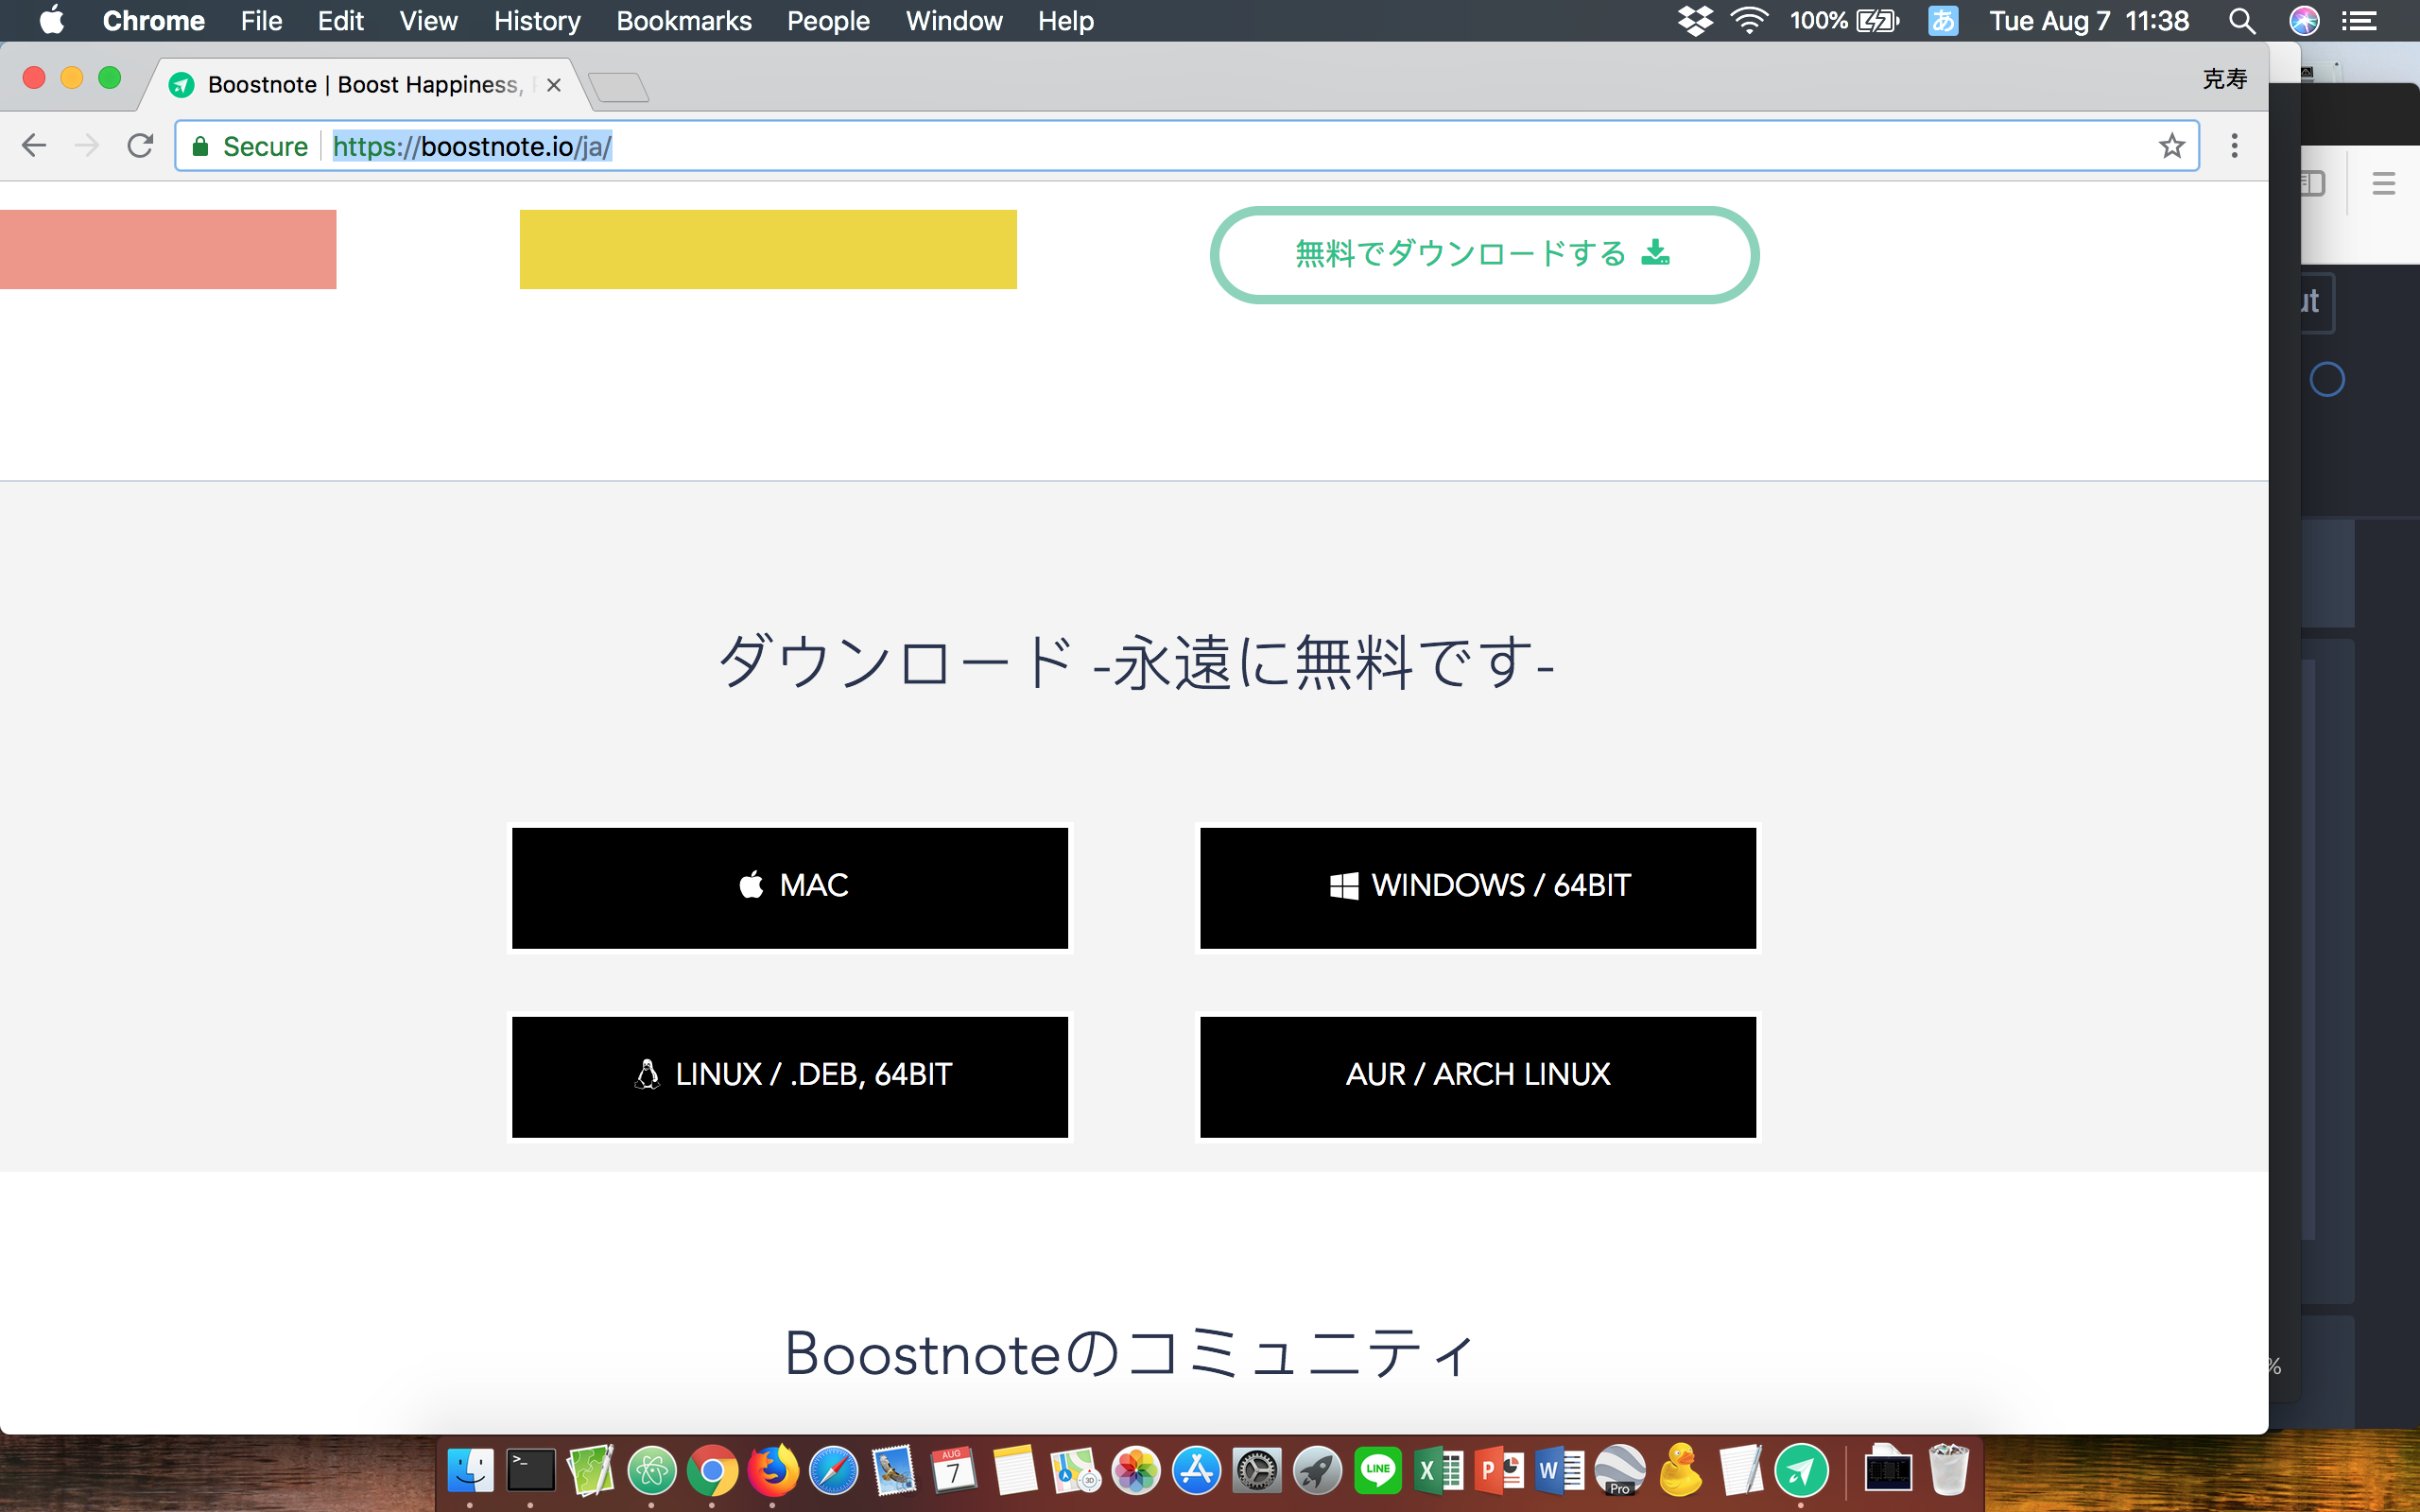Screen dimensions: 2420x1512
Task: Launch LINE from the Dock
Action: 1378,1471
